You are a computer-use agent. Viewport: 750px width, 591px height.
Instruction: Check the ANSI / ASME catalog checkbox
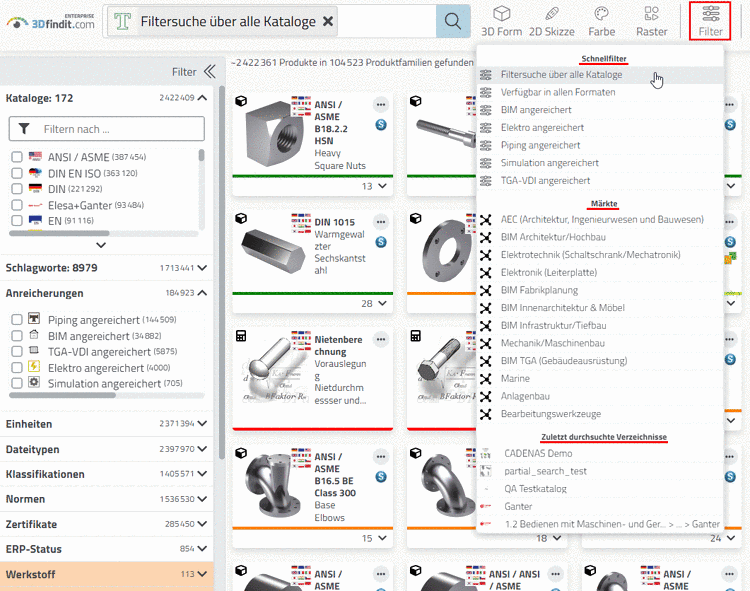tap(17, 157)
